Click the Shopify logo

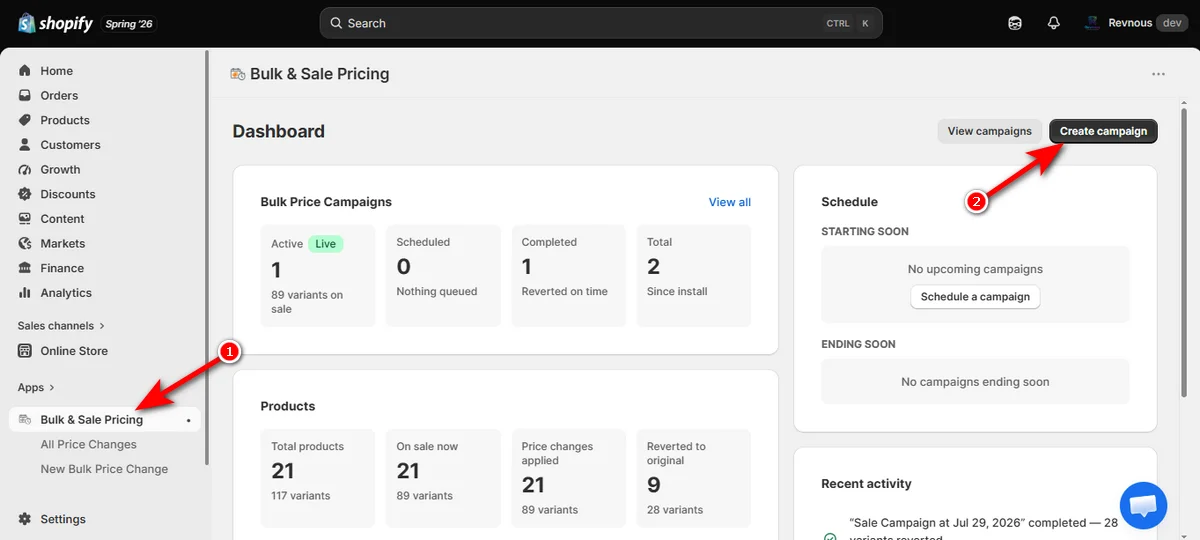pos(55,23)
